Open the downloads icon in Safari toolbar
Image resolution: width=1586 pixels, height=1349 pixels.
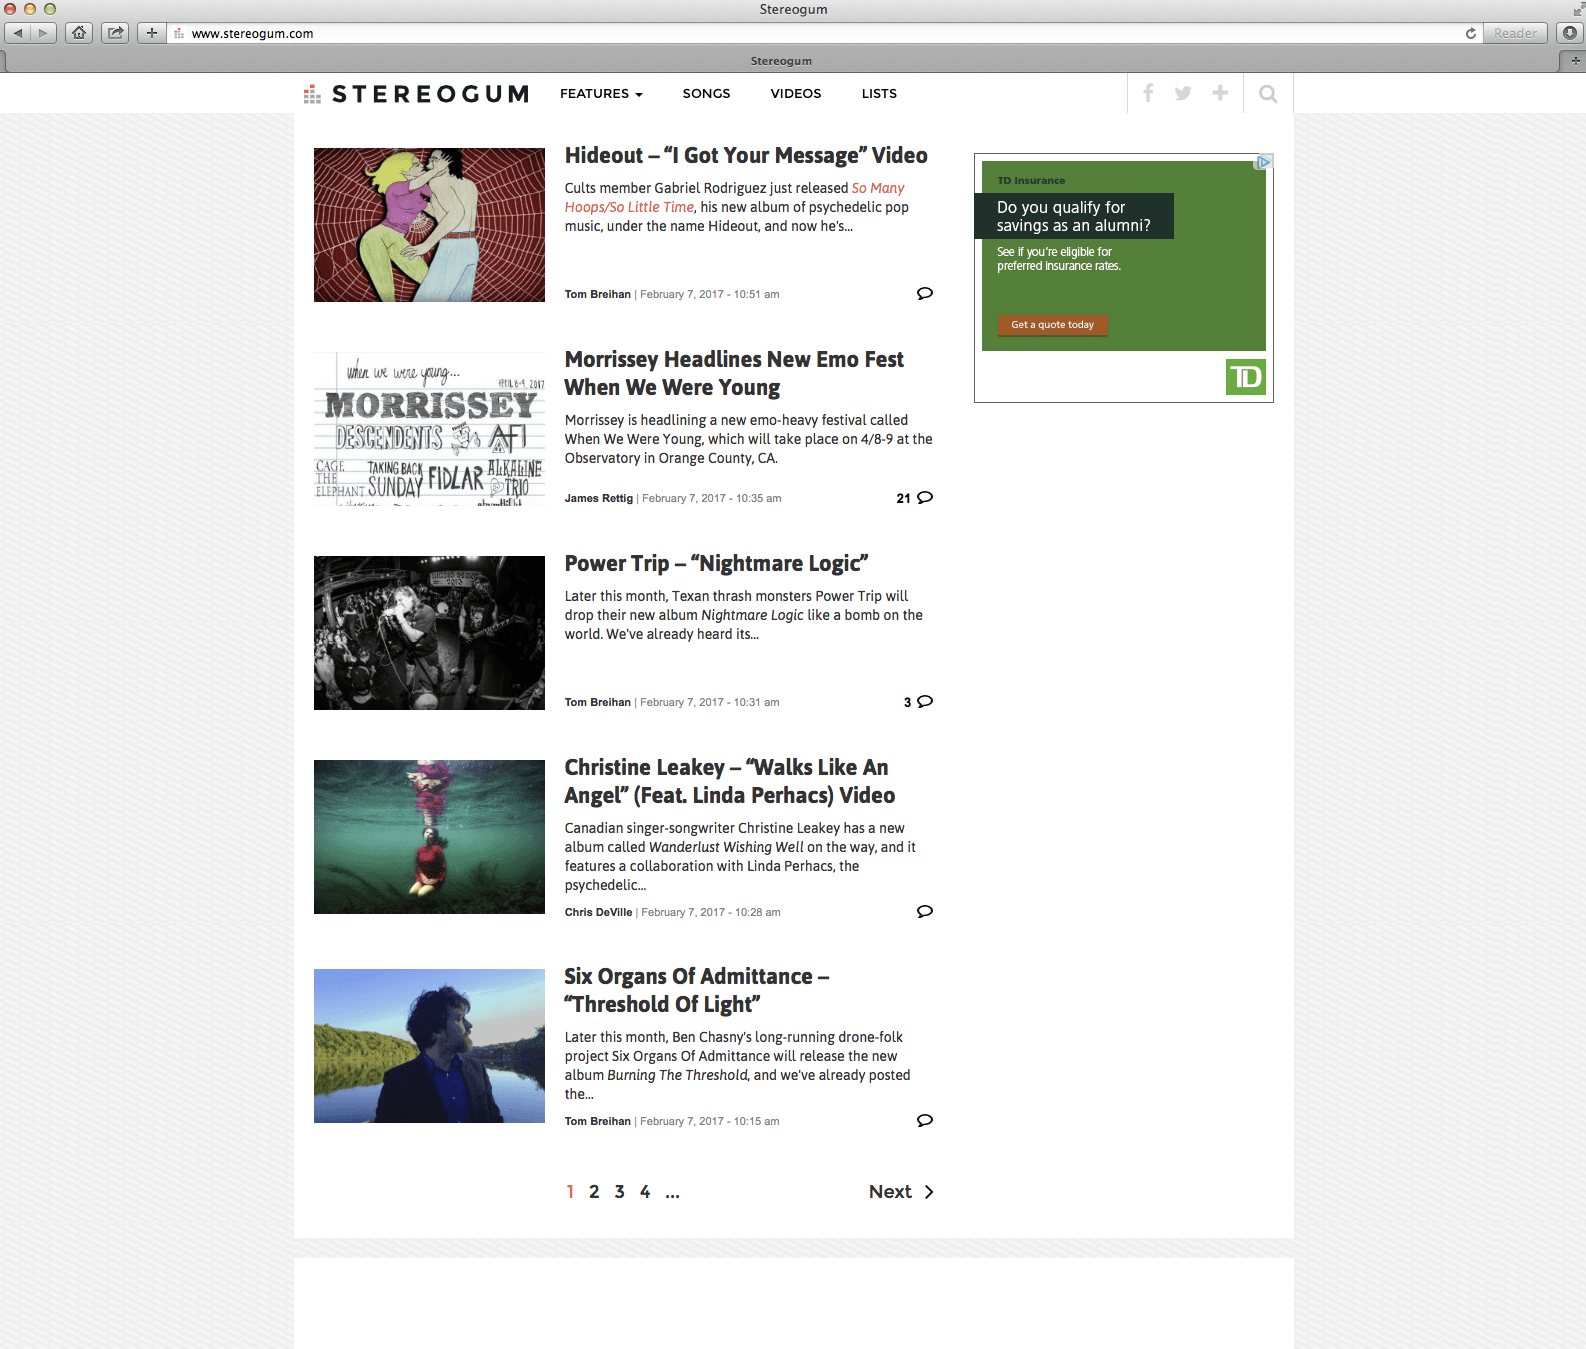[x=1570, y=33]
